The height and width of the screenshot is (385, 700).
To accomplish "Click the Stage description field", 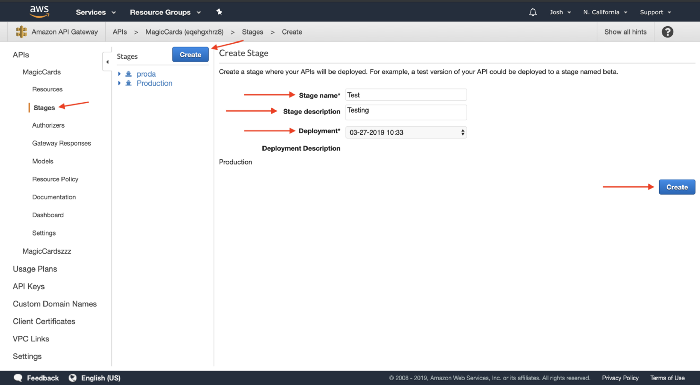I will [406, 112].
